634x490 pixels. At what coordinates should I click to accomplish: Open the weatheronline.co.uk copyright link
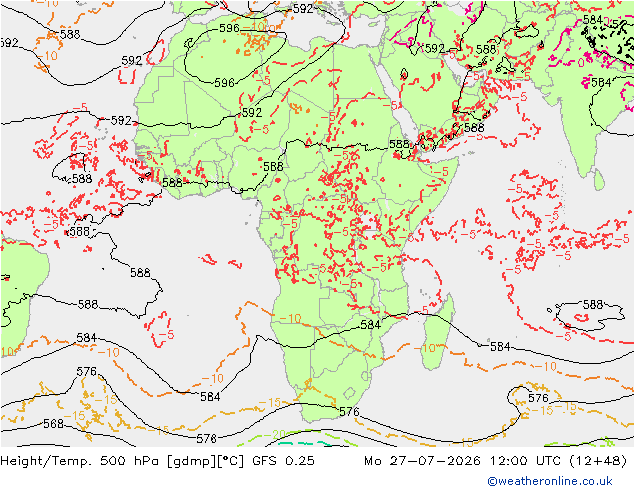pos(550,481)
